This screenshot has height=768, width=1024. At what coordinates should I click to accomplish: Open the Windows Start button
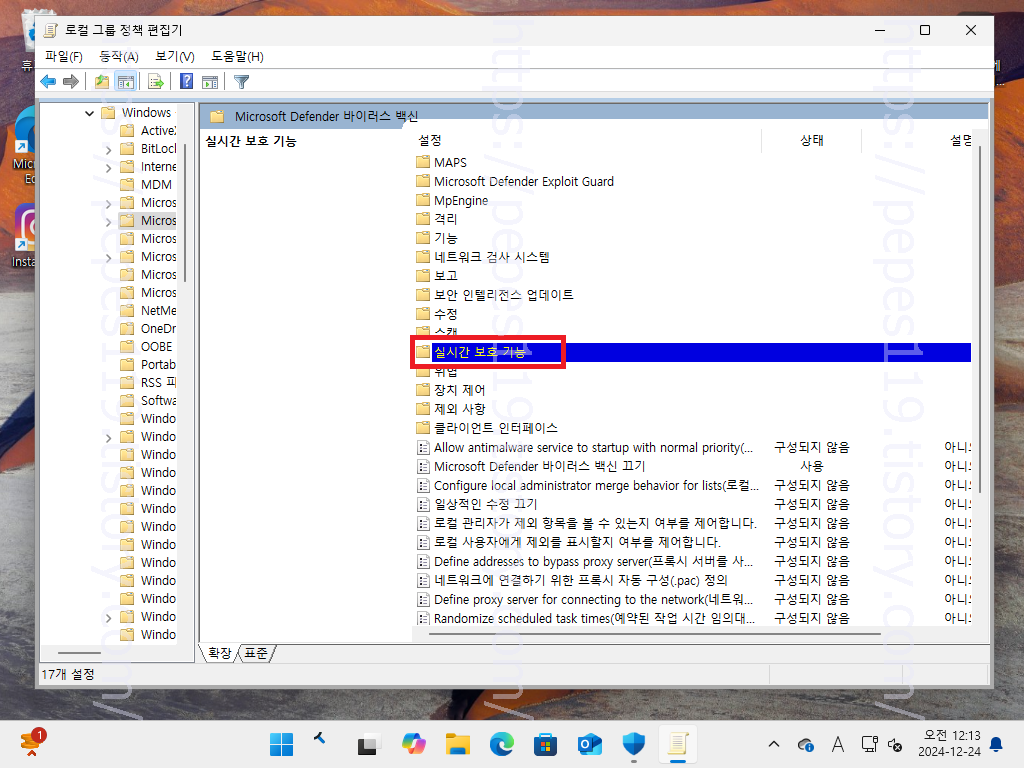[281, 744]
